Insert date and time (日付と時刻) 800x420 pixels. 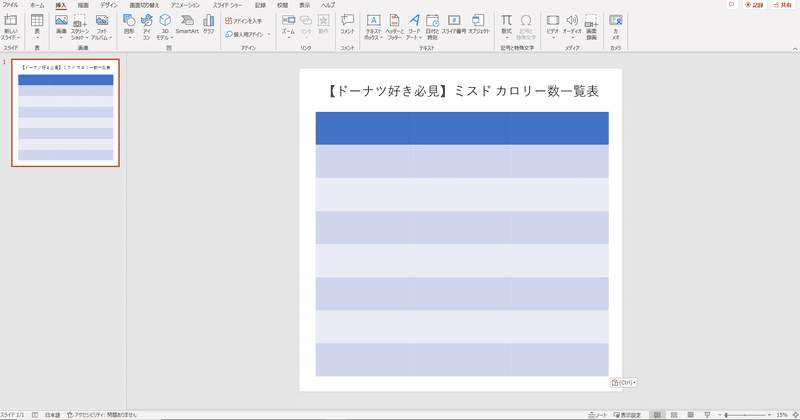point(432,27)
